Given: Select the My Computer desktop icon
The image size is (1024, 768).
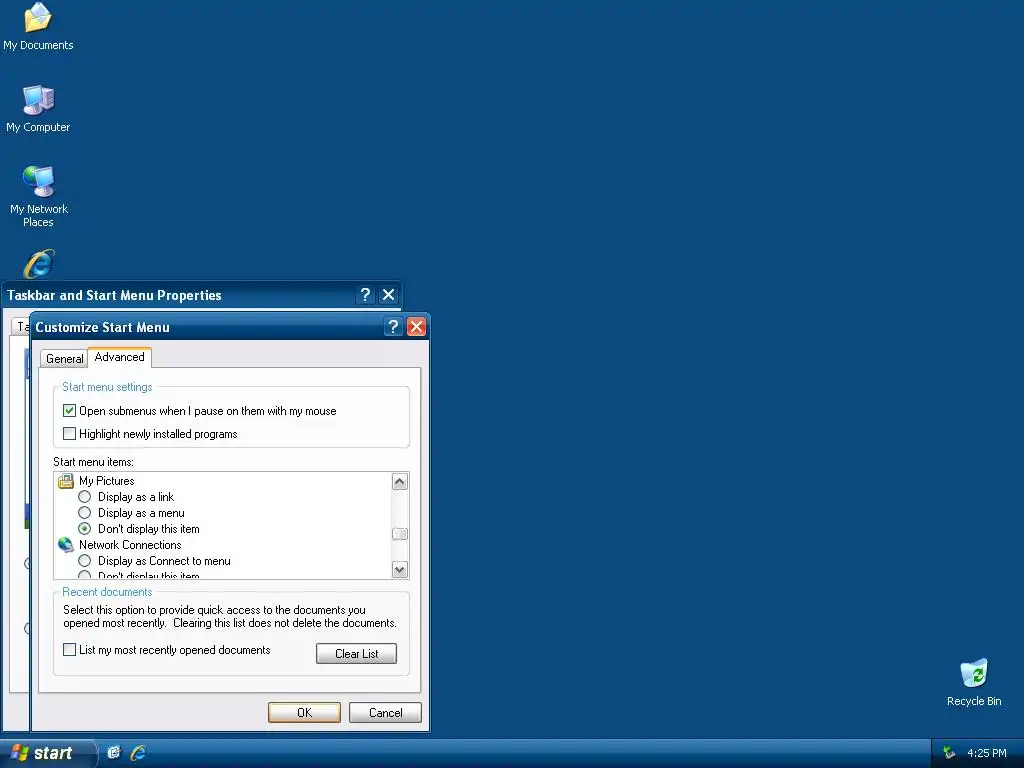Looking at the screenshot, I should tap(38, 108).
